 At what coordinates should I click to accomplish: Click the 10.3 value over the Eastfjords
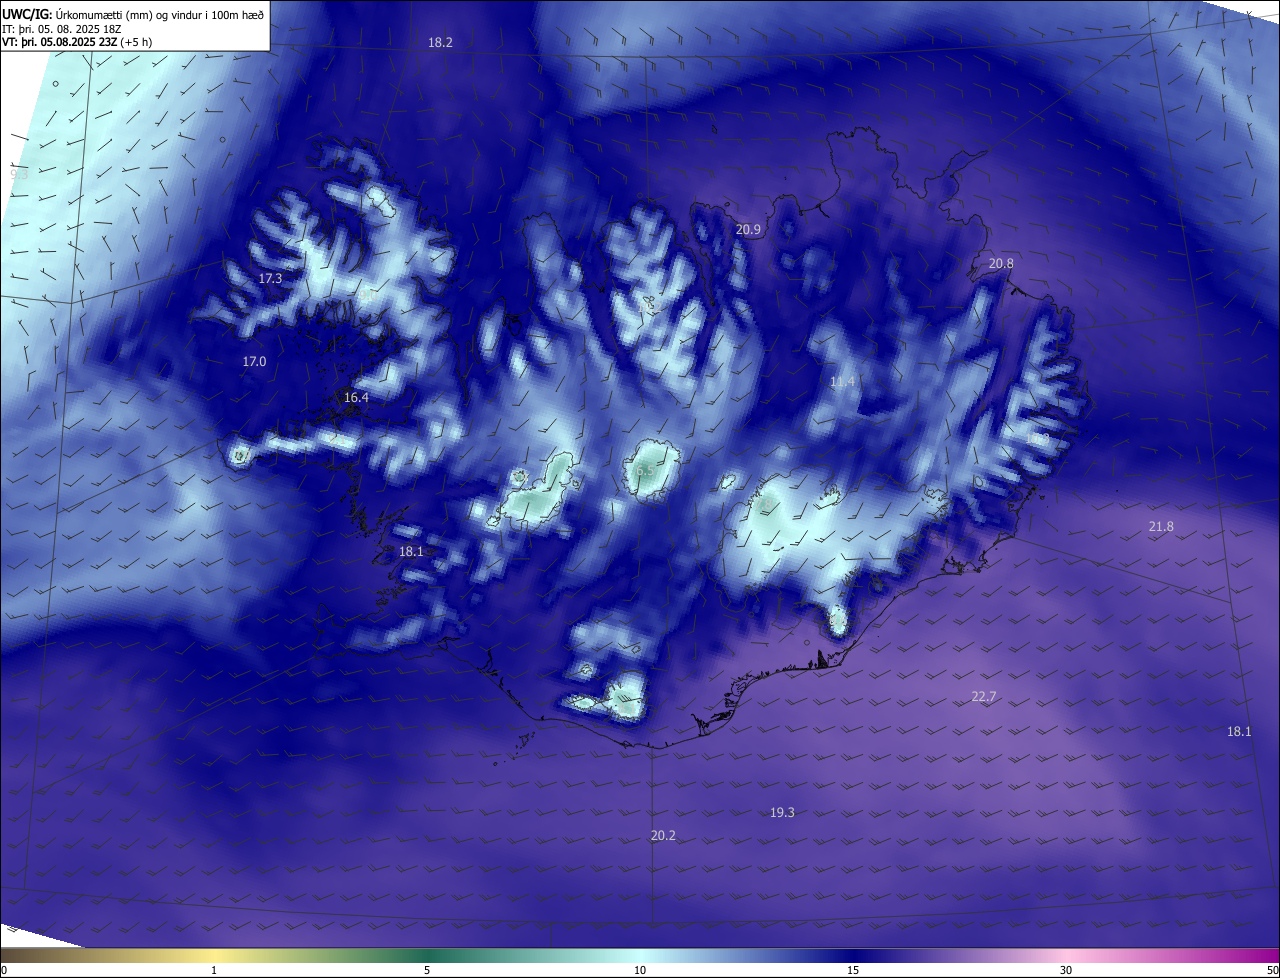[x=1037, y=439]
